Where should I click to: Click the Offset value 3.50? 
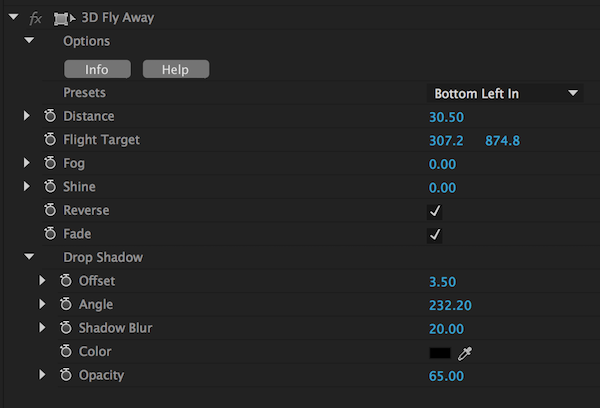[x=443, y=281]
